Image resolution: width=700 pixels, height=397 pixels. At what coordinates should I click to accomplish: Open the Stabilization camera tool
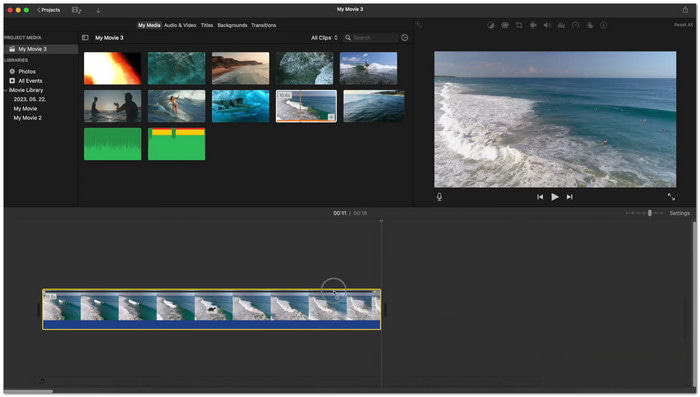(x=533, y=25)
